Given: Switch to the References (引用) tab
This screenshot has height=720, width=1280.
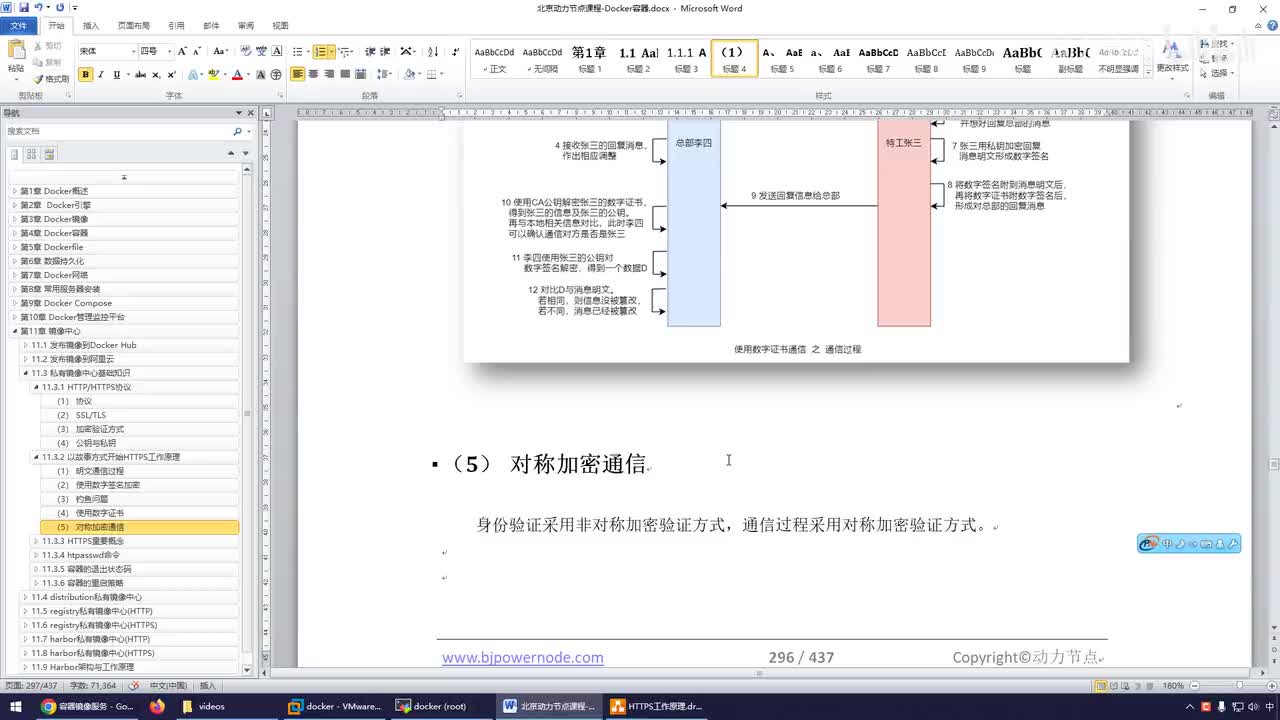Looking at the screenshot, I should 176,26.
